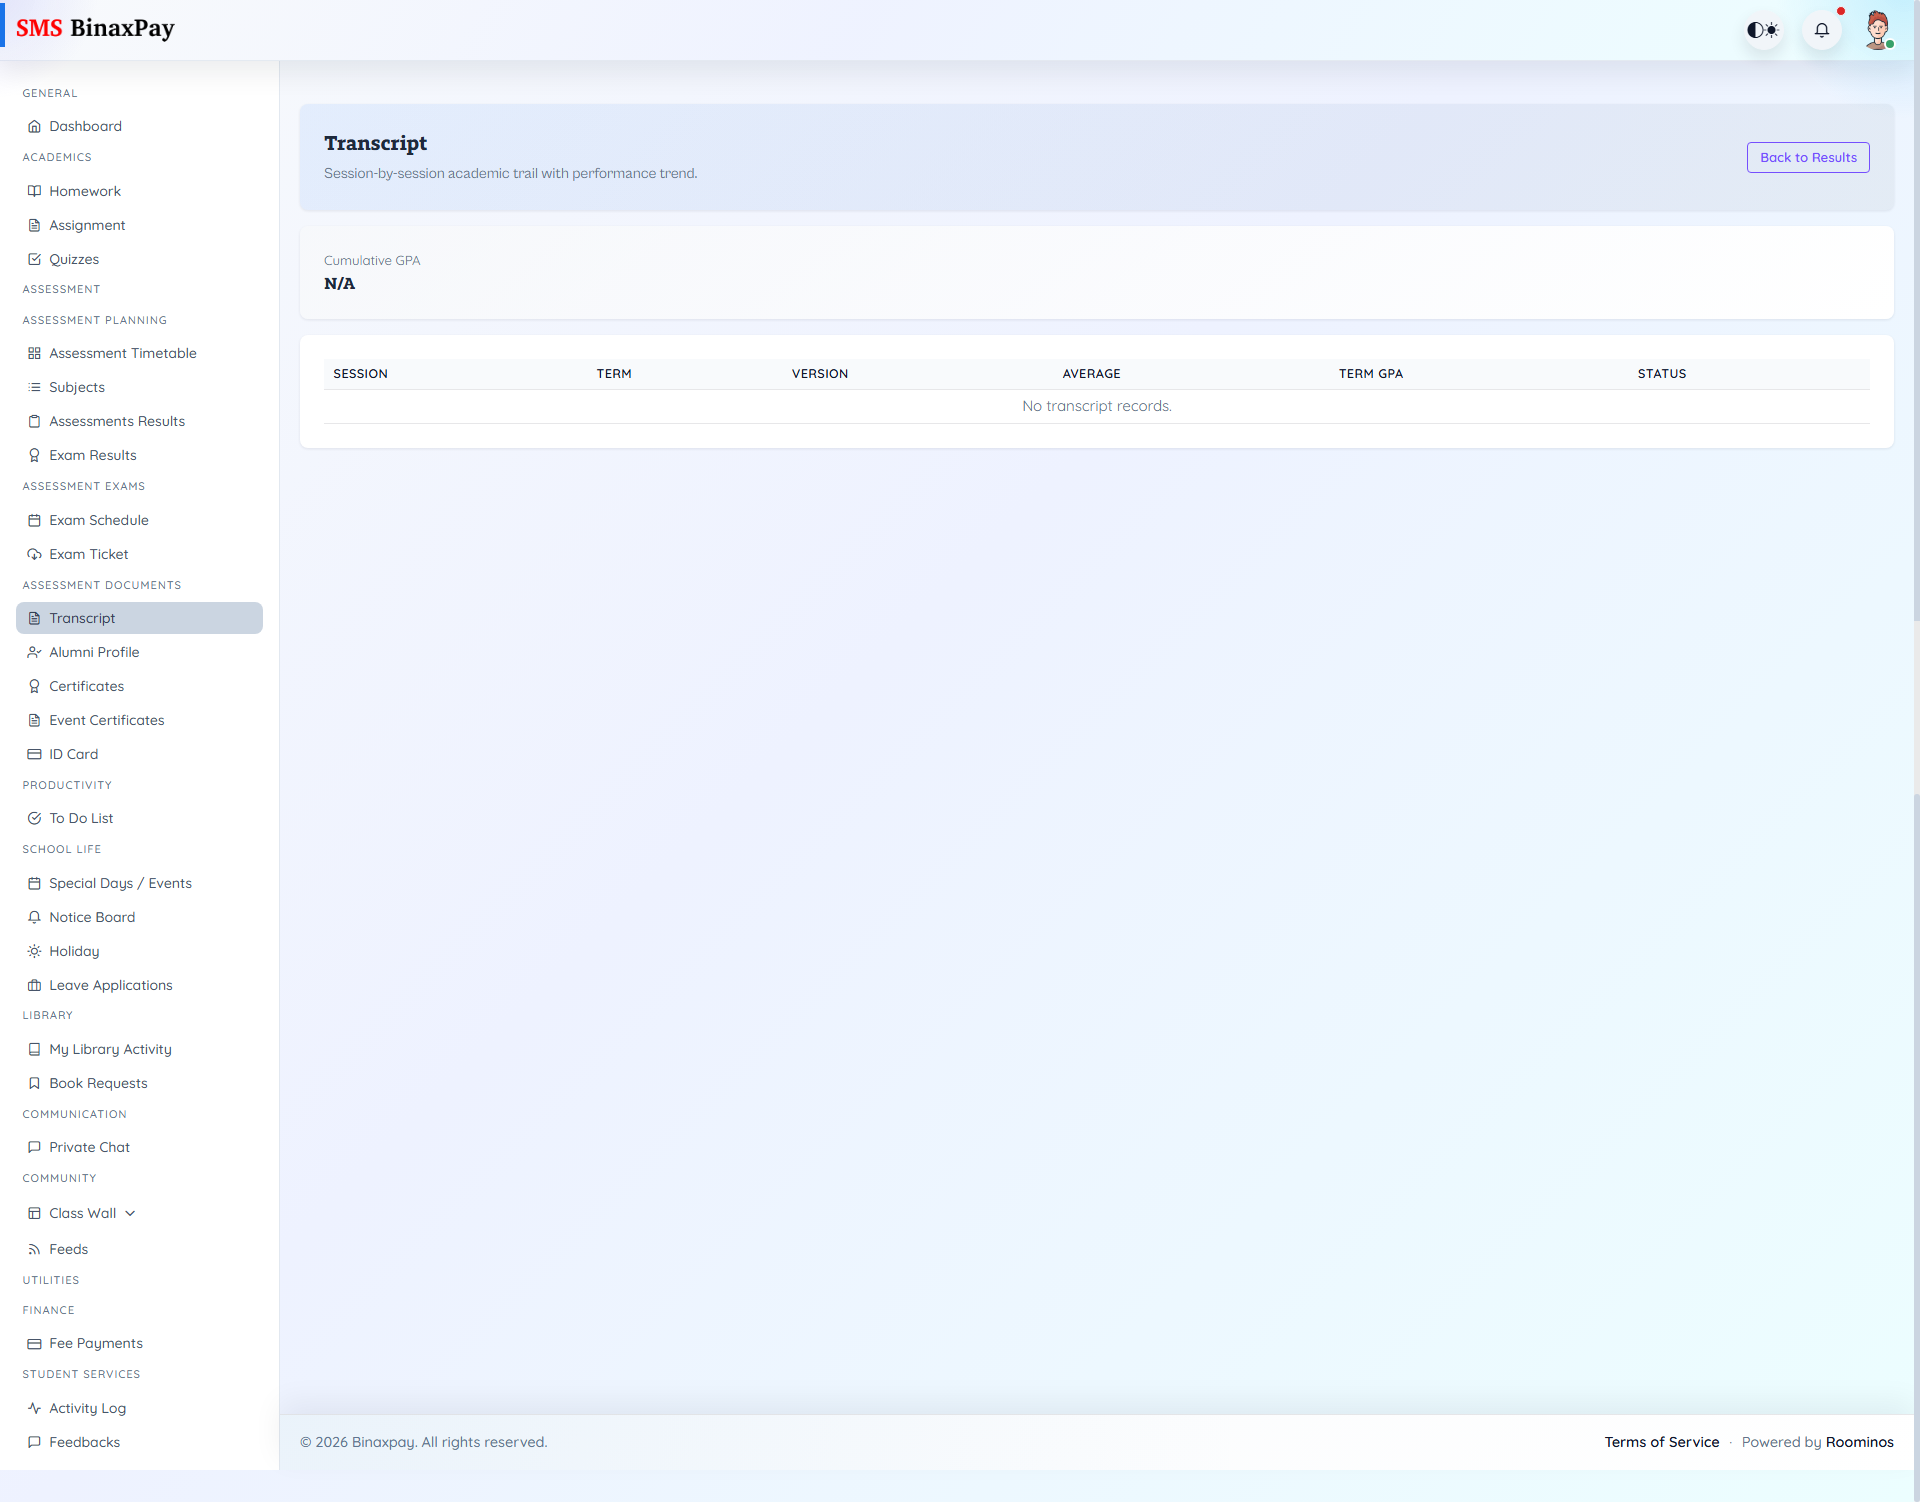
Task: Select the Exam Ticket sidebar icon
Action: pos(34,554)
